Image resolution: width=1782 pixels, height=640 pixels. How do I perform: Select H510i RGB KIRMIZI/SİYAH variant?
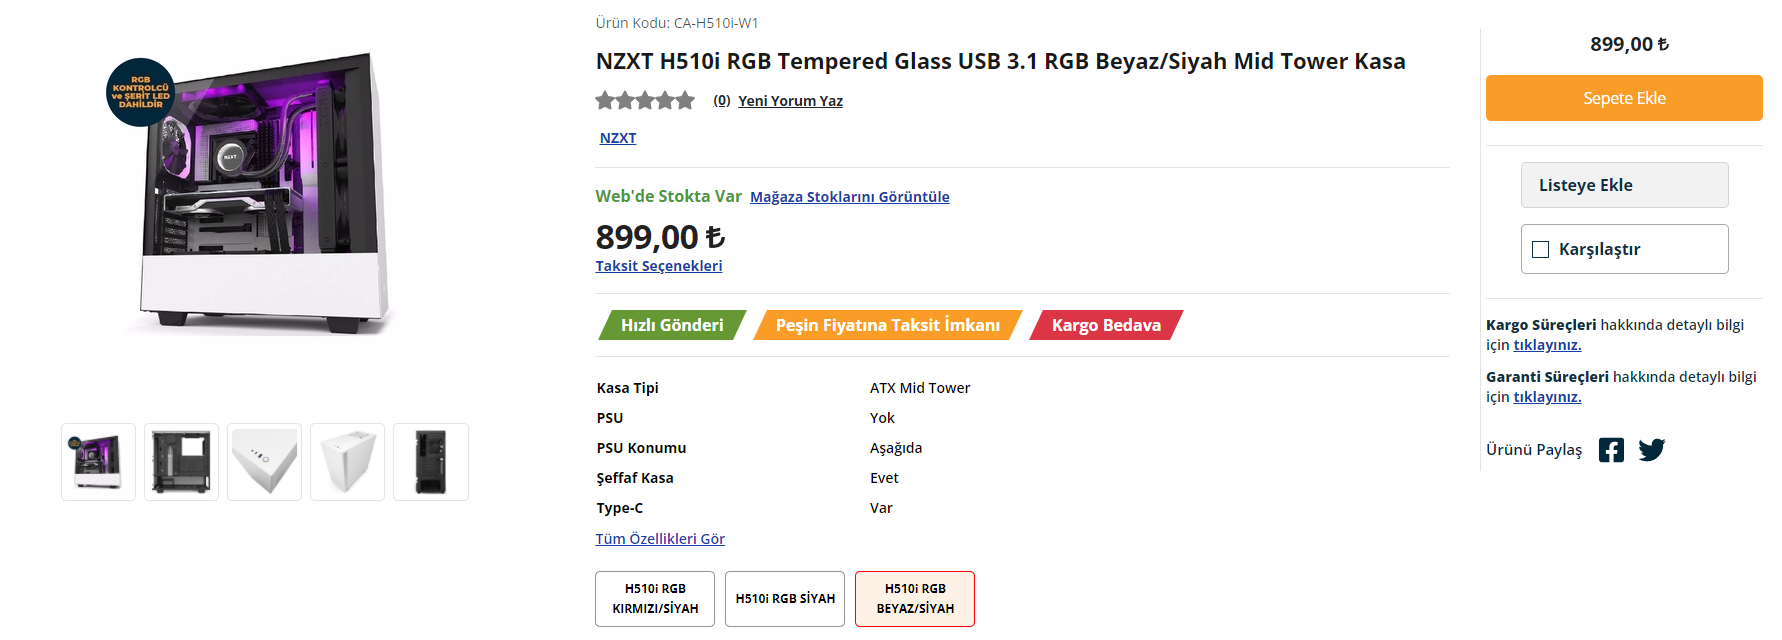point(655,599)
